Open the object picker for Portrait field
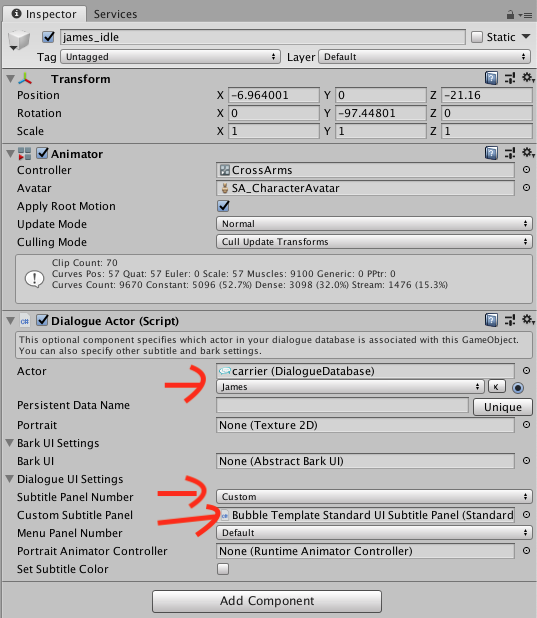This screenshot has width=537, height=618. click(x=526, y=424)
